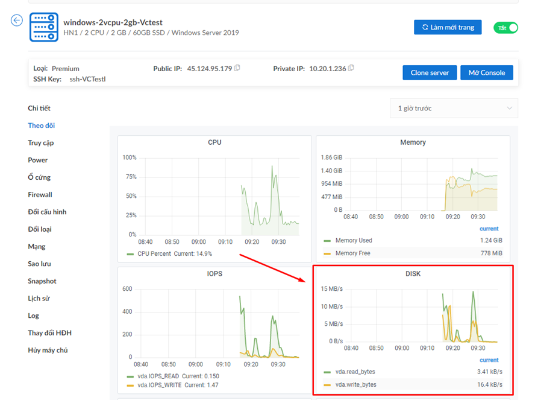The width and height of the screenshot is (535, 400).
Task: Click the 'Premium' type value
Action: point(65,68)
